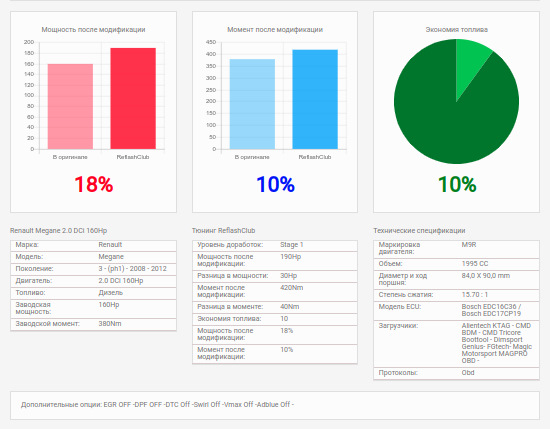Click the '450' tick on torque chart axis
The height and width of the screenshot is (429, 550).
[211, 42]
